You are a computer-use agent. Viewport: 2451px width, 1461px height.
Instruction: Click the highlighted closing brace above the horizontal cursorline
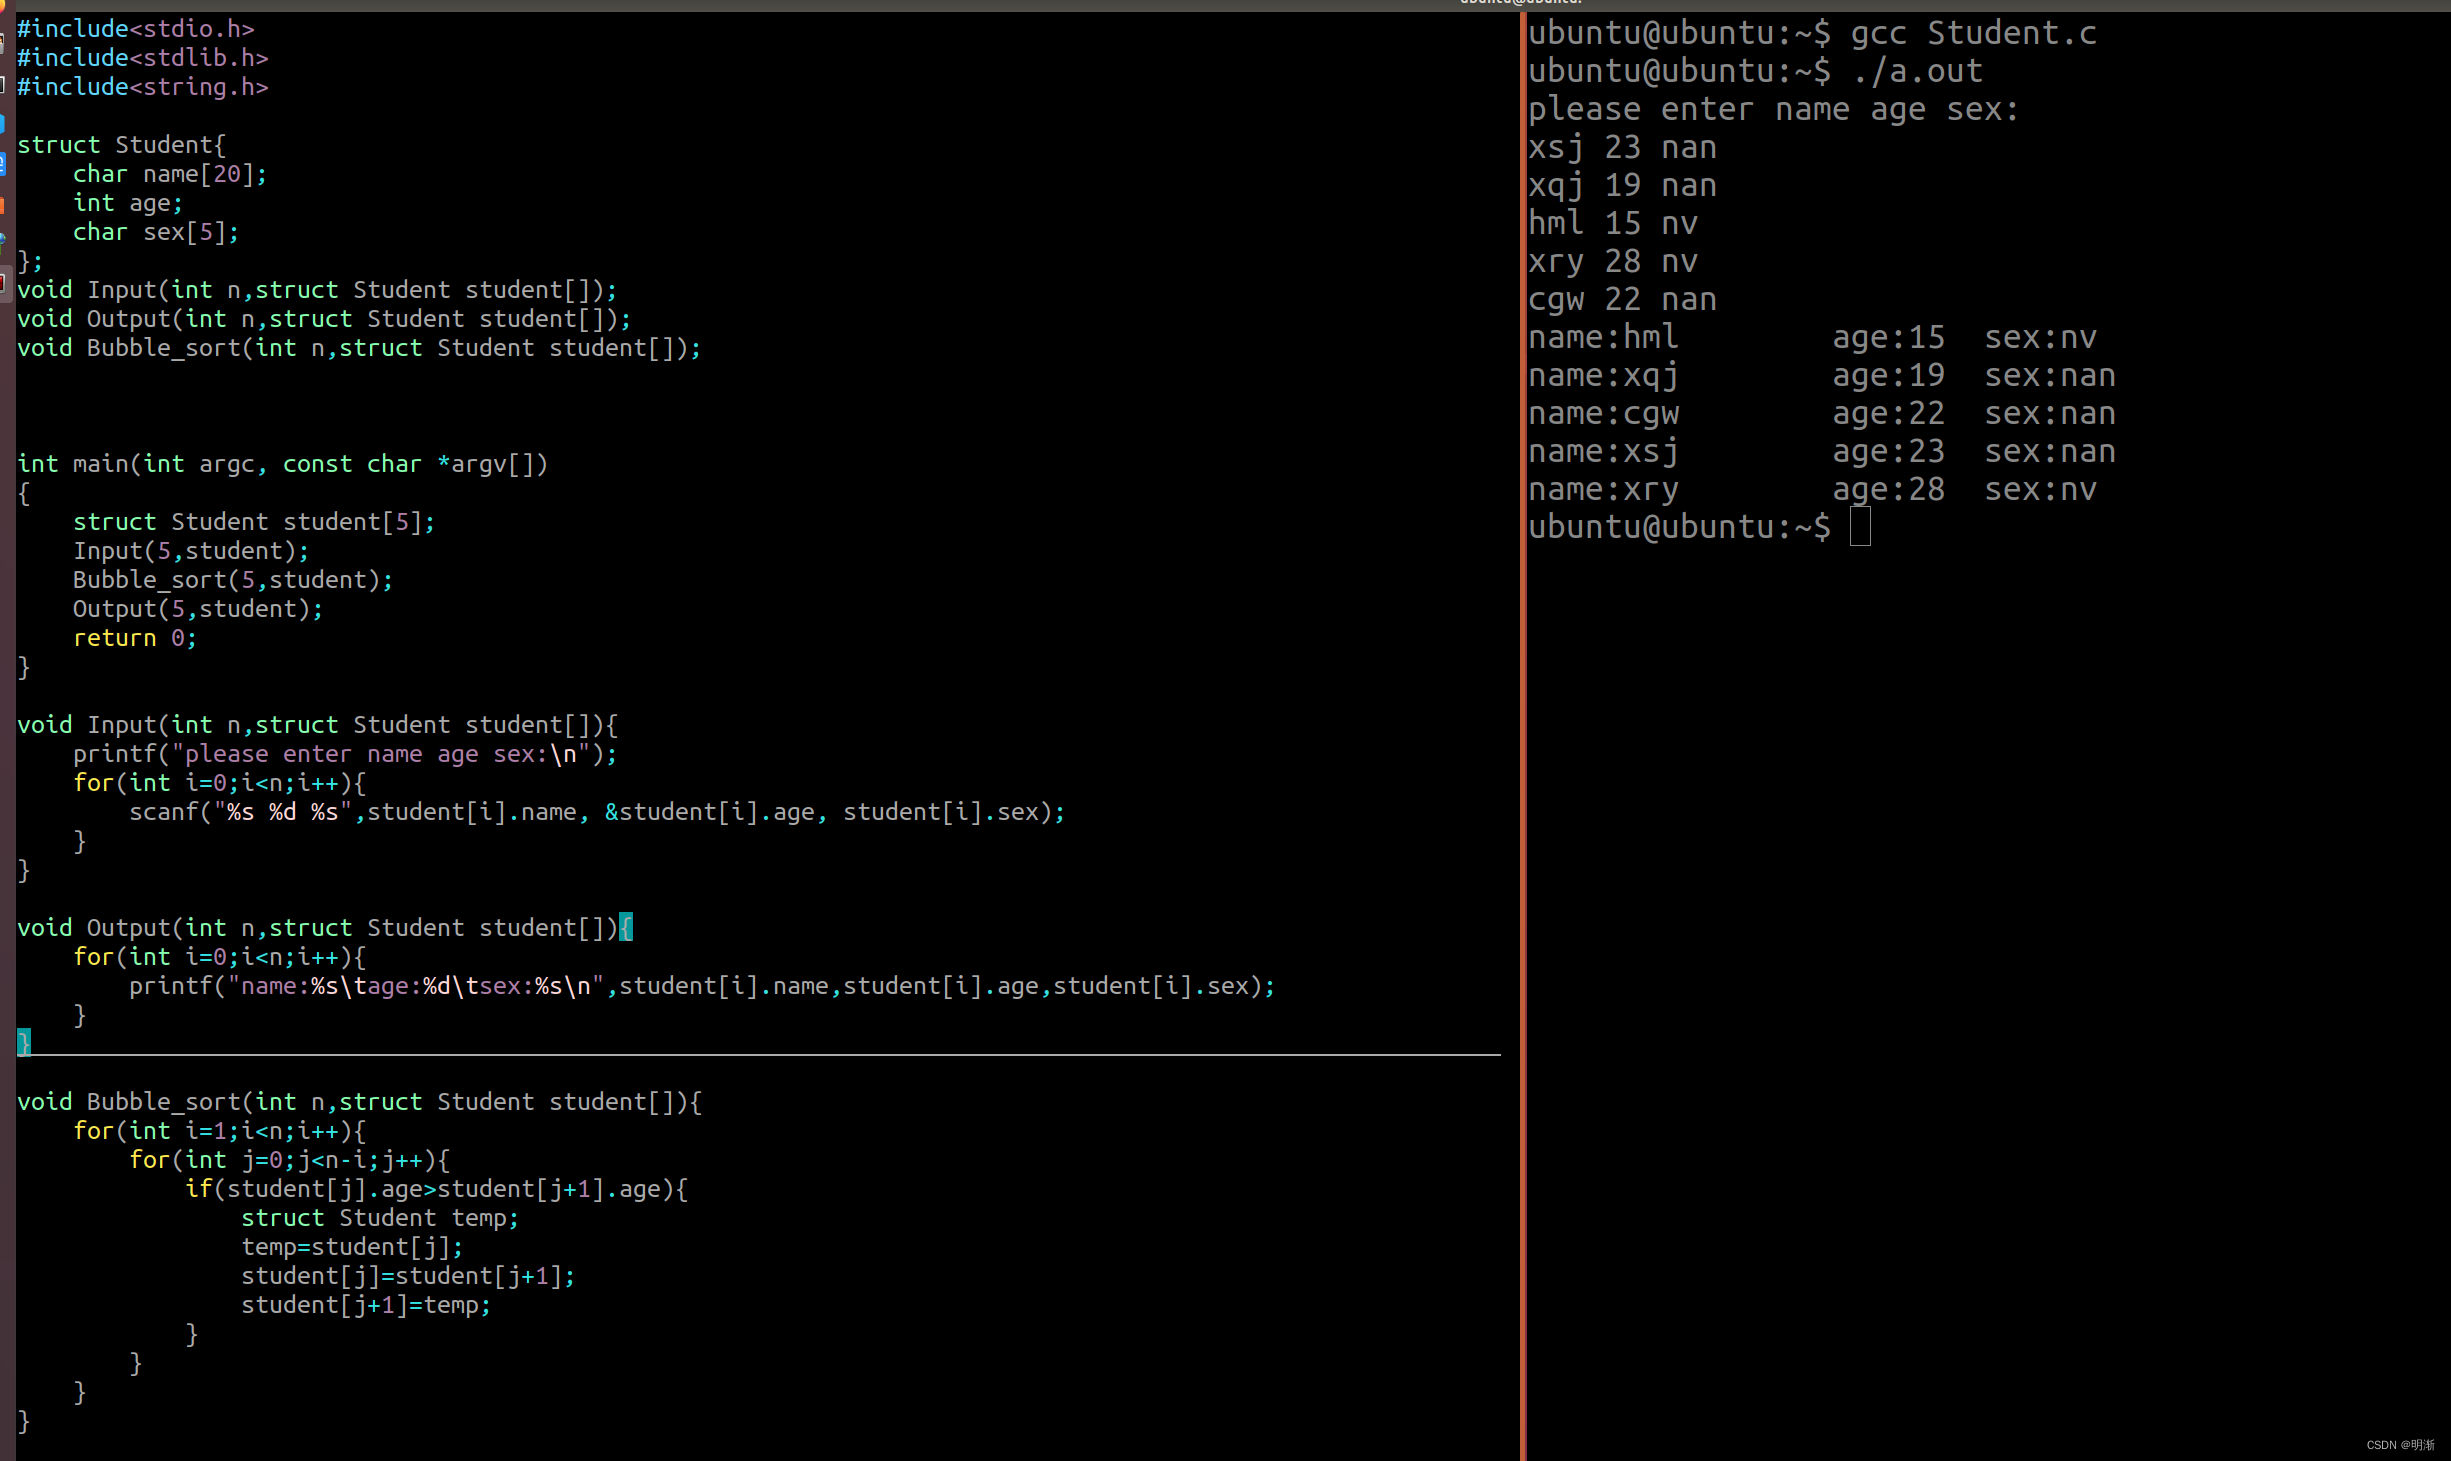(24, 1043)
